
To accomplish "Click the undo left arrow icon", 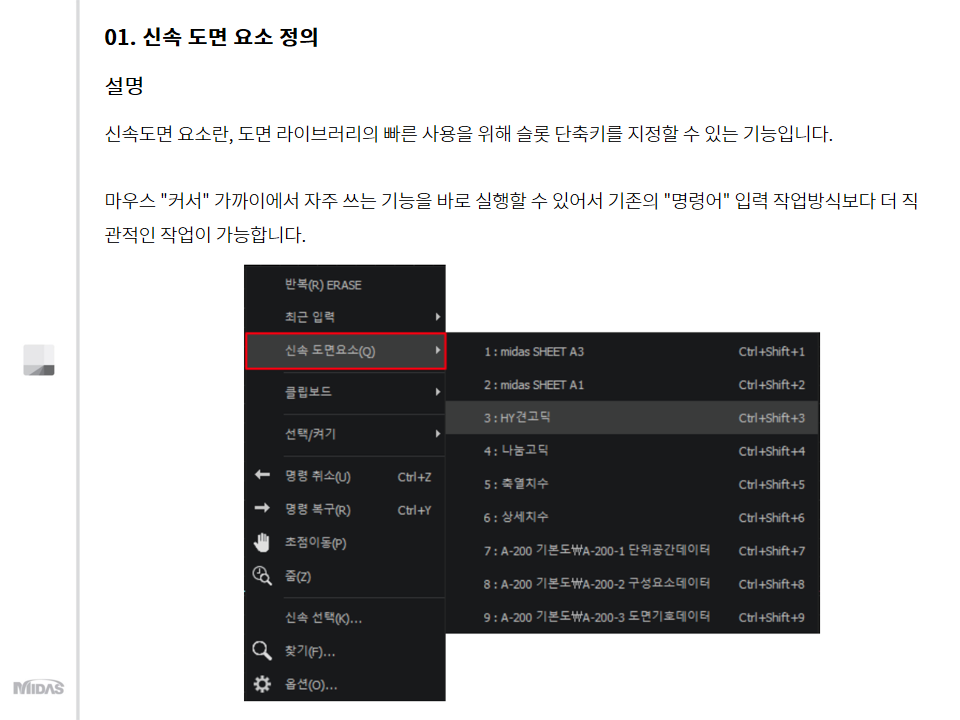I will point(263,476).
